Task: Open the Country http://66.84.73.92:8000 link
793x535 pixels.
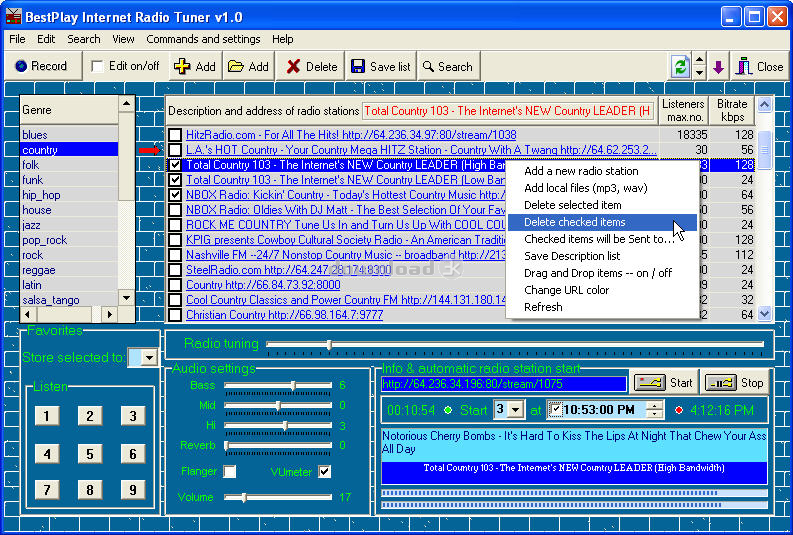Action: click(263, 285)
